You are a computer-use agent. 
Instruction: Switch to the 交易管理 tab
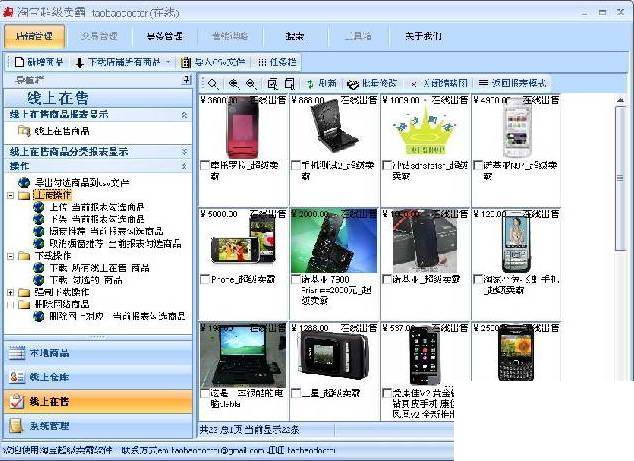pos(99,36)
